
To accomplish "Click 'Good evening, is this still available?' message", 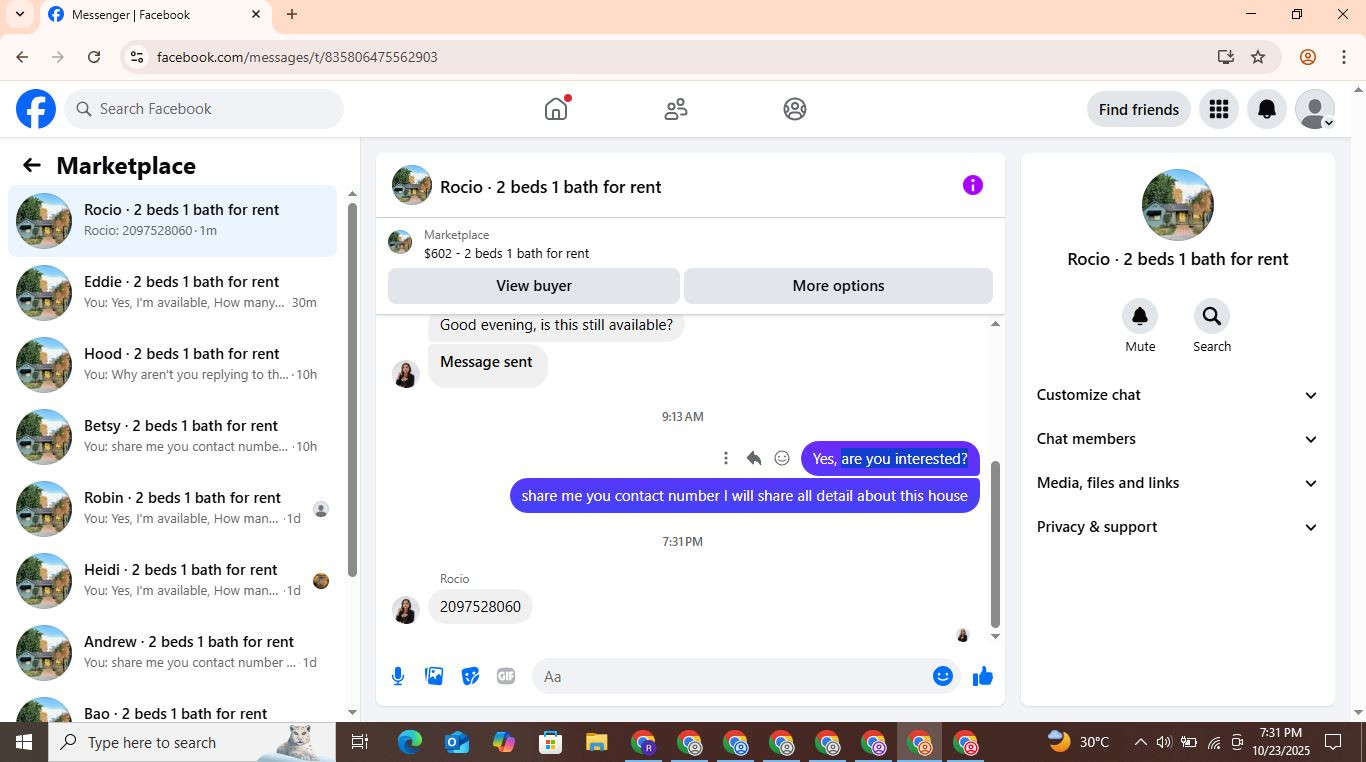I will [556, 326].
